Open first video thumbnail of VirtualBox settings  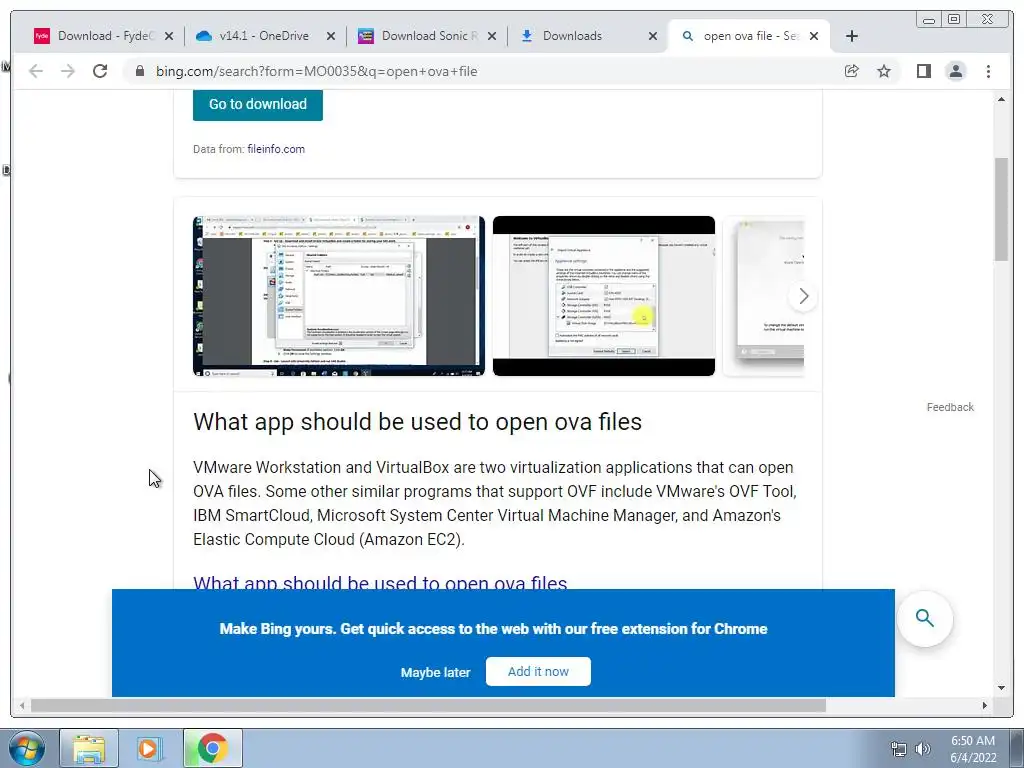pyautogui.click(x=339, y=296)
